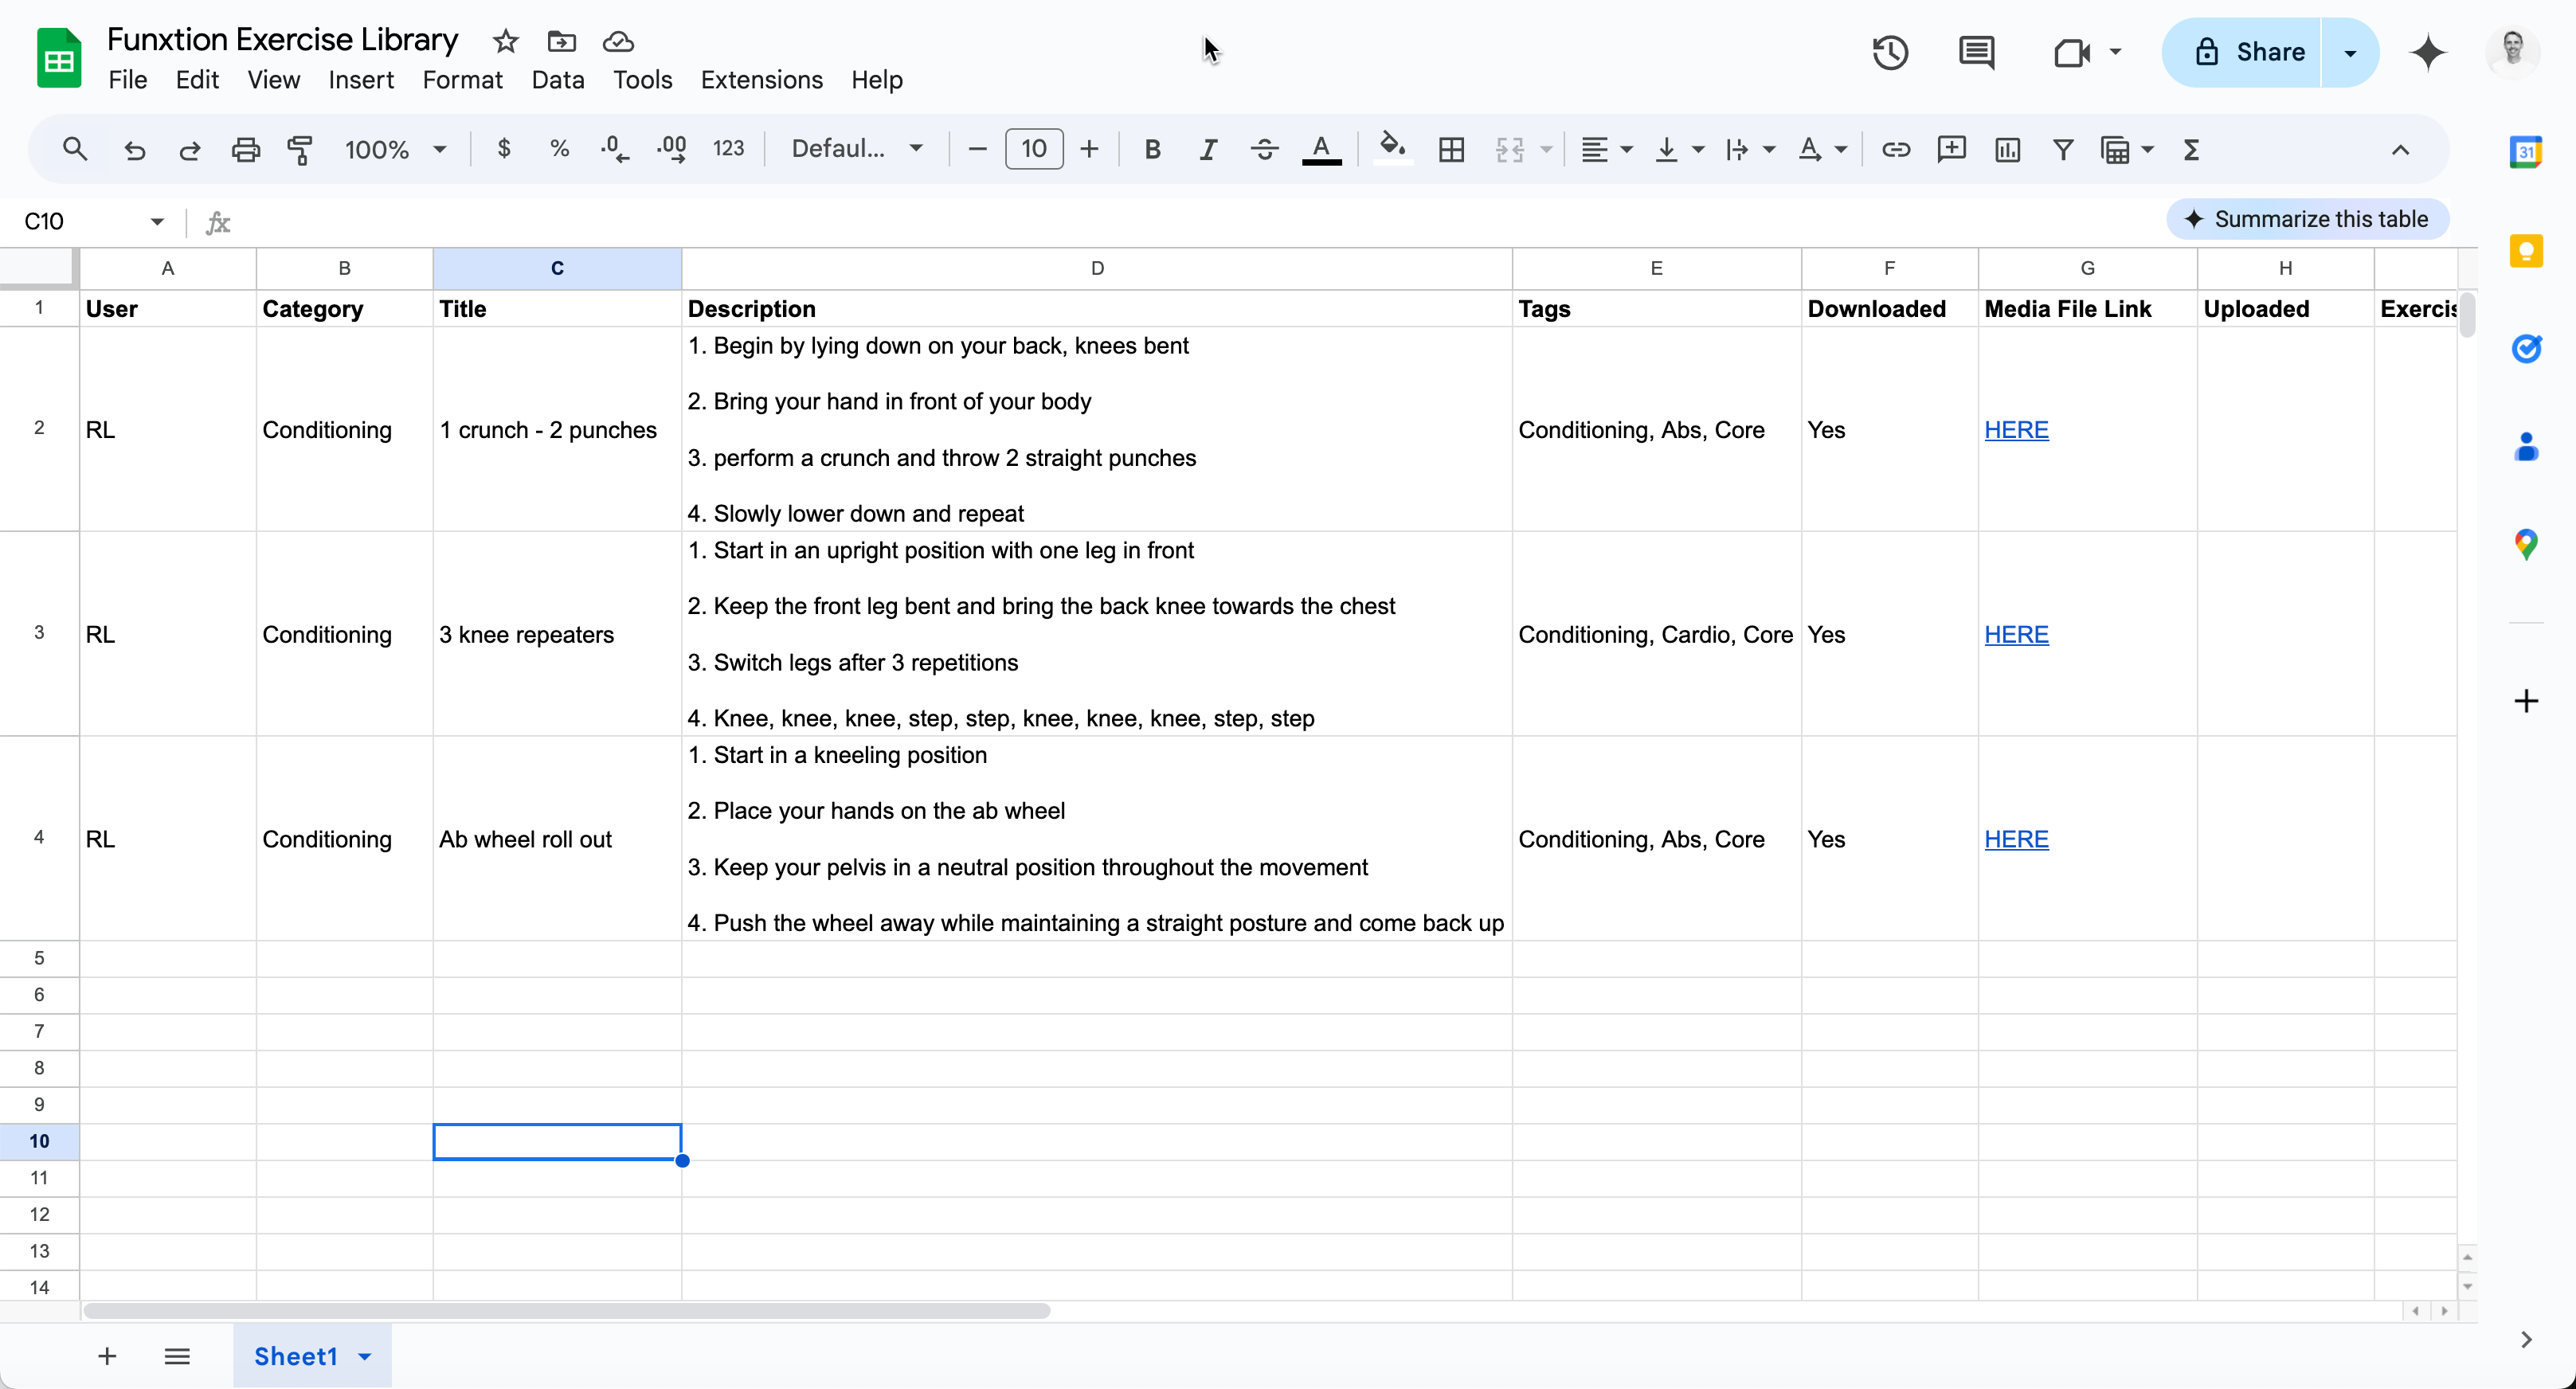Click the move to folder icon
This screenshot has width=2576, height=1389.
click(x=561, y=41)
